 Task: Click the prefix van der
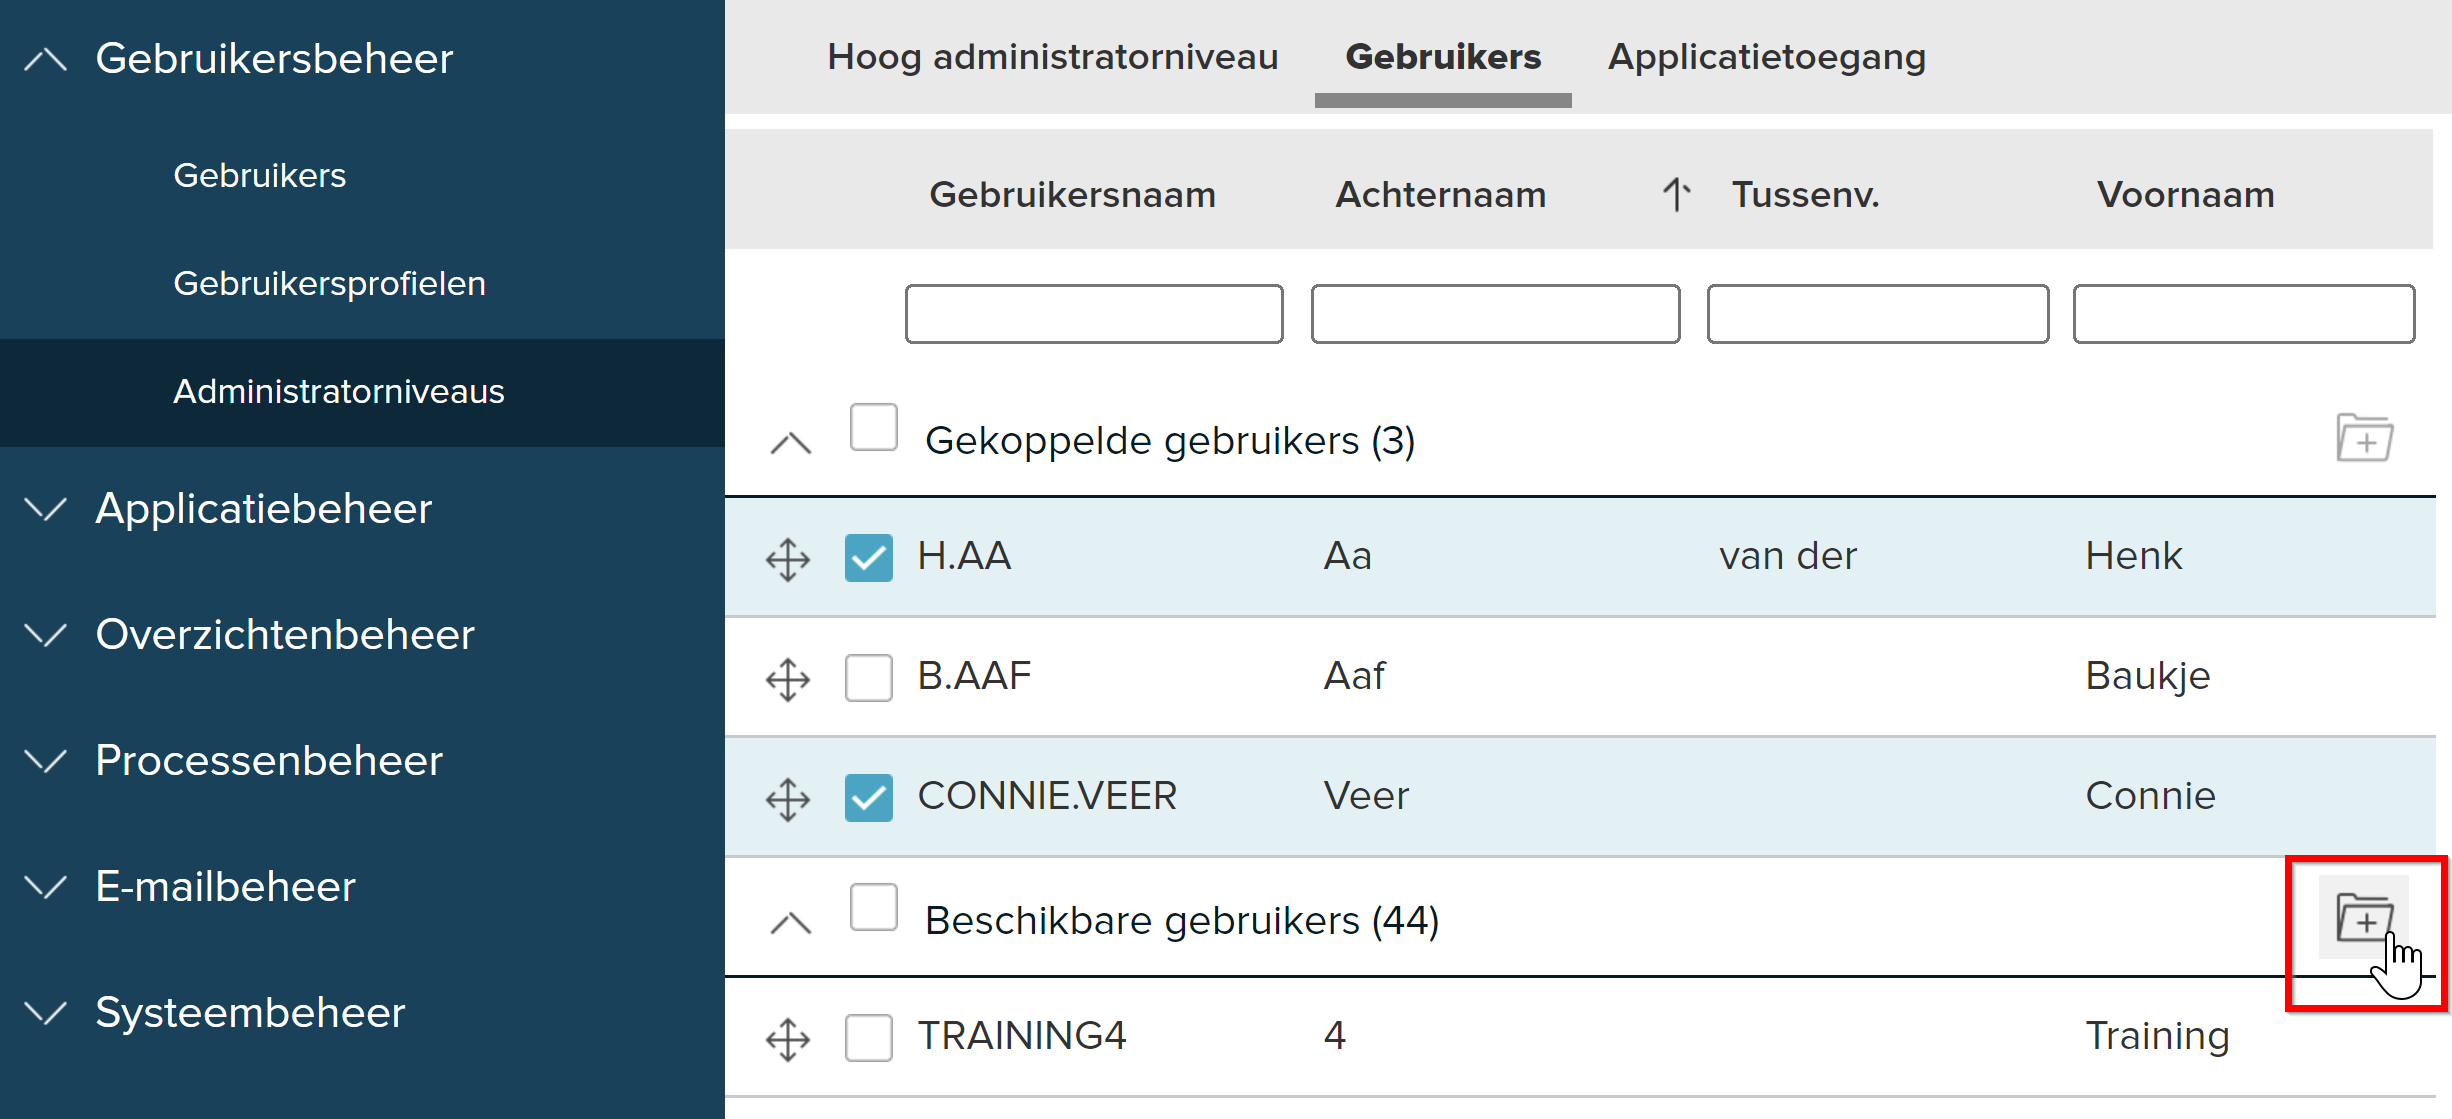1788,556
